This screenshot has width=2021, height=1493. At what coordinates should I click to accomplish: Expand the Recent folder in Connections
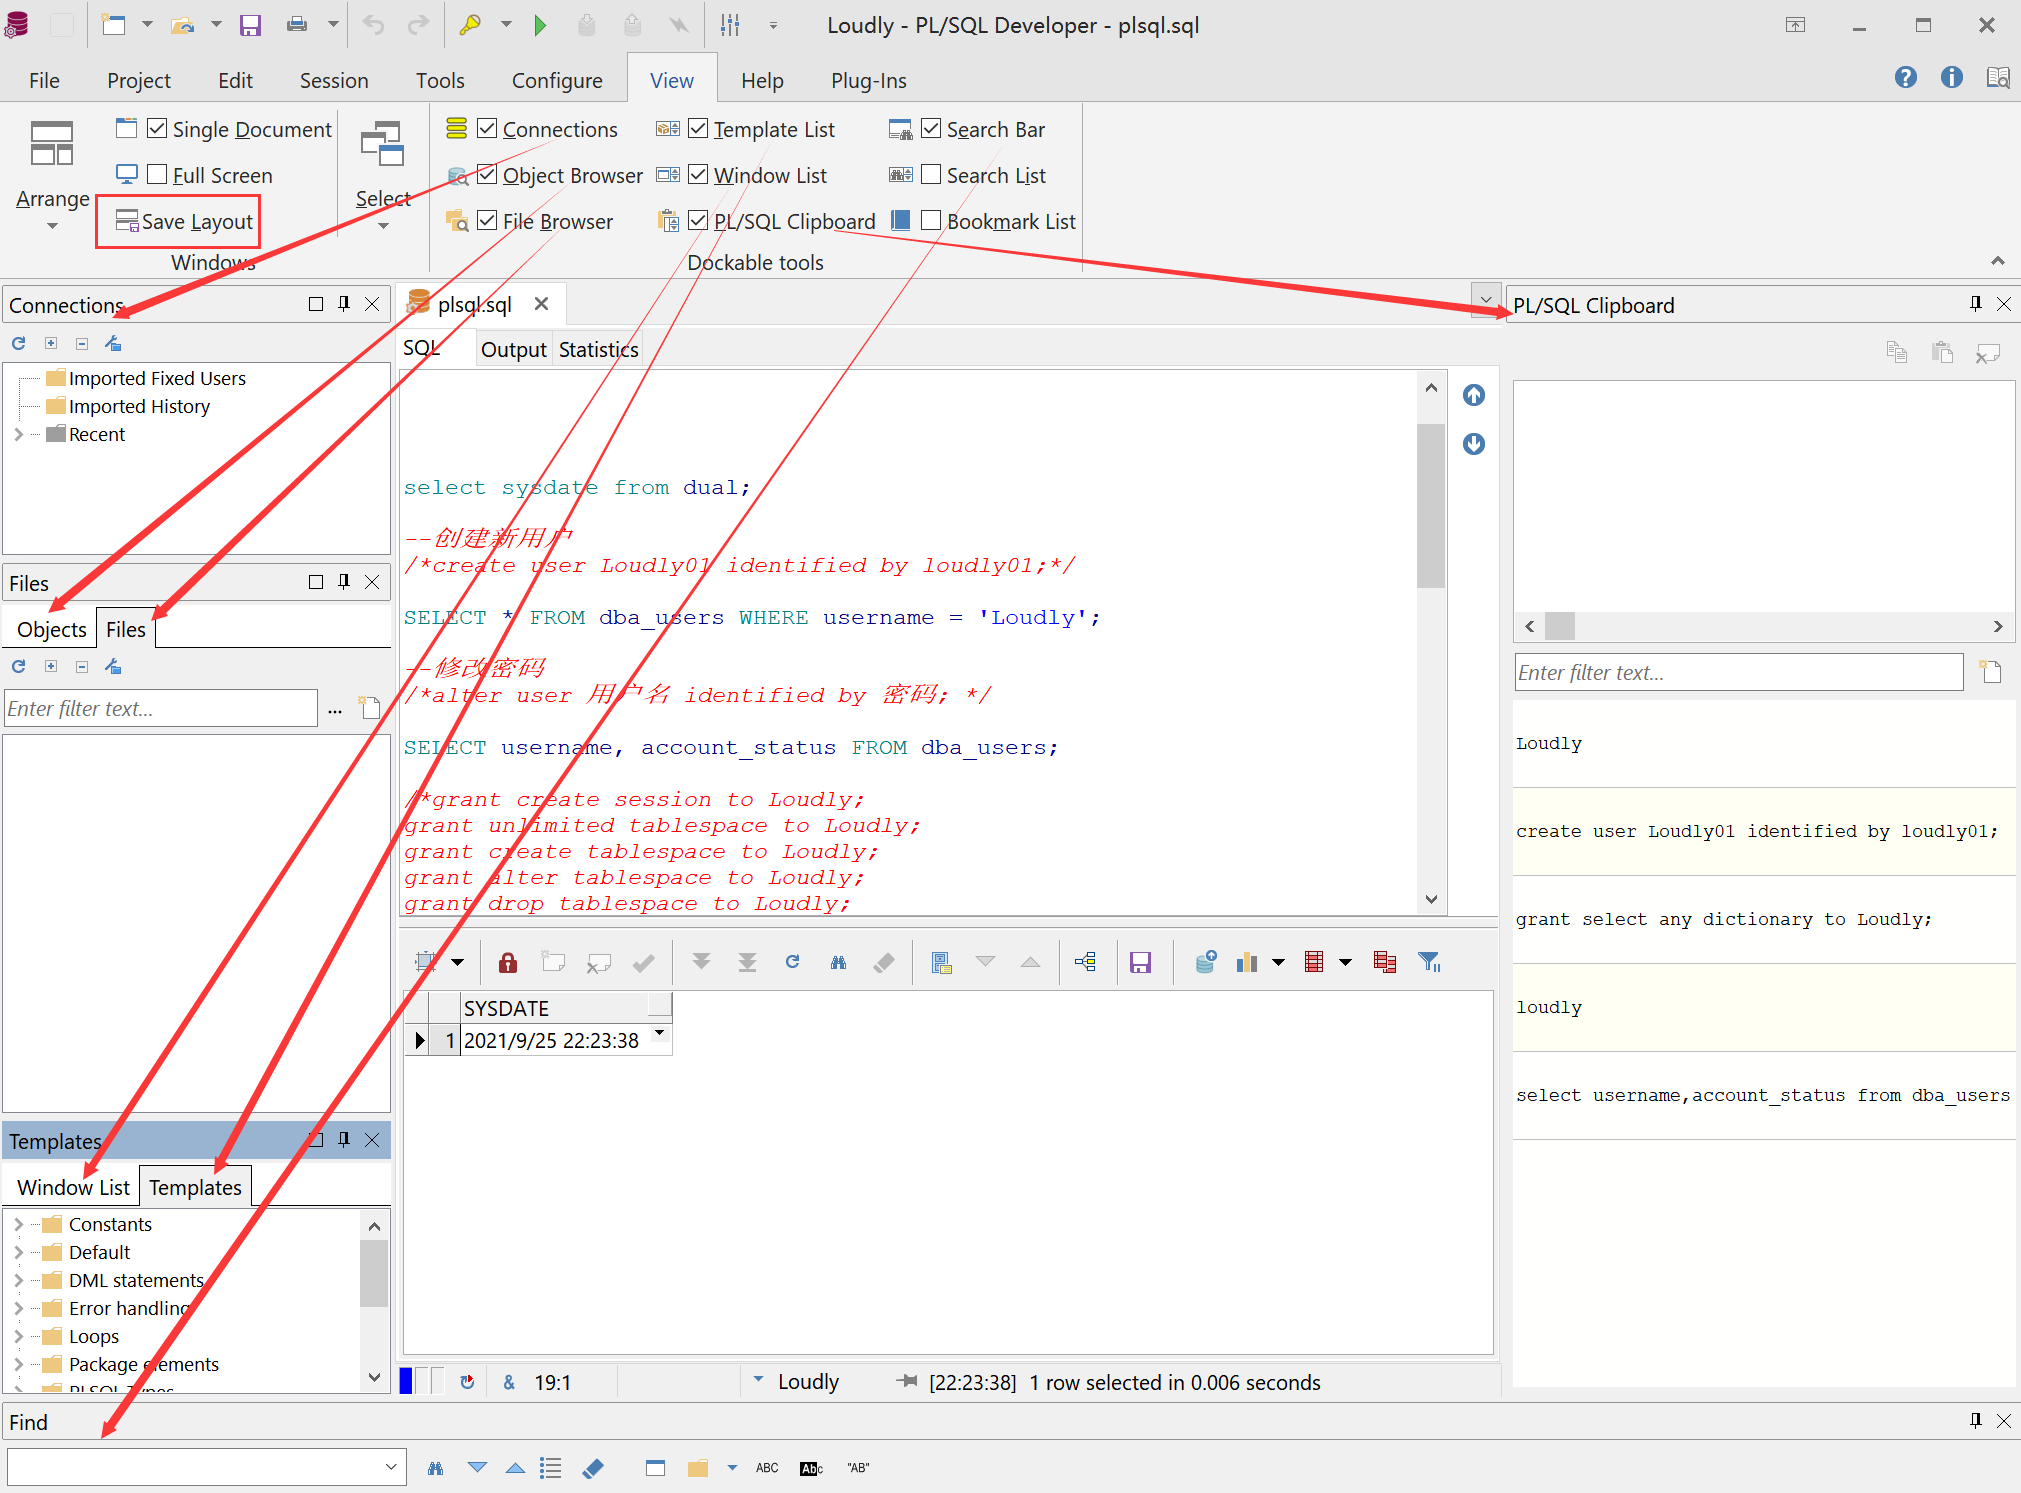click(18, 434)
